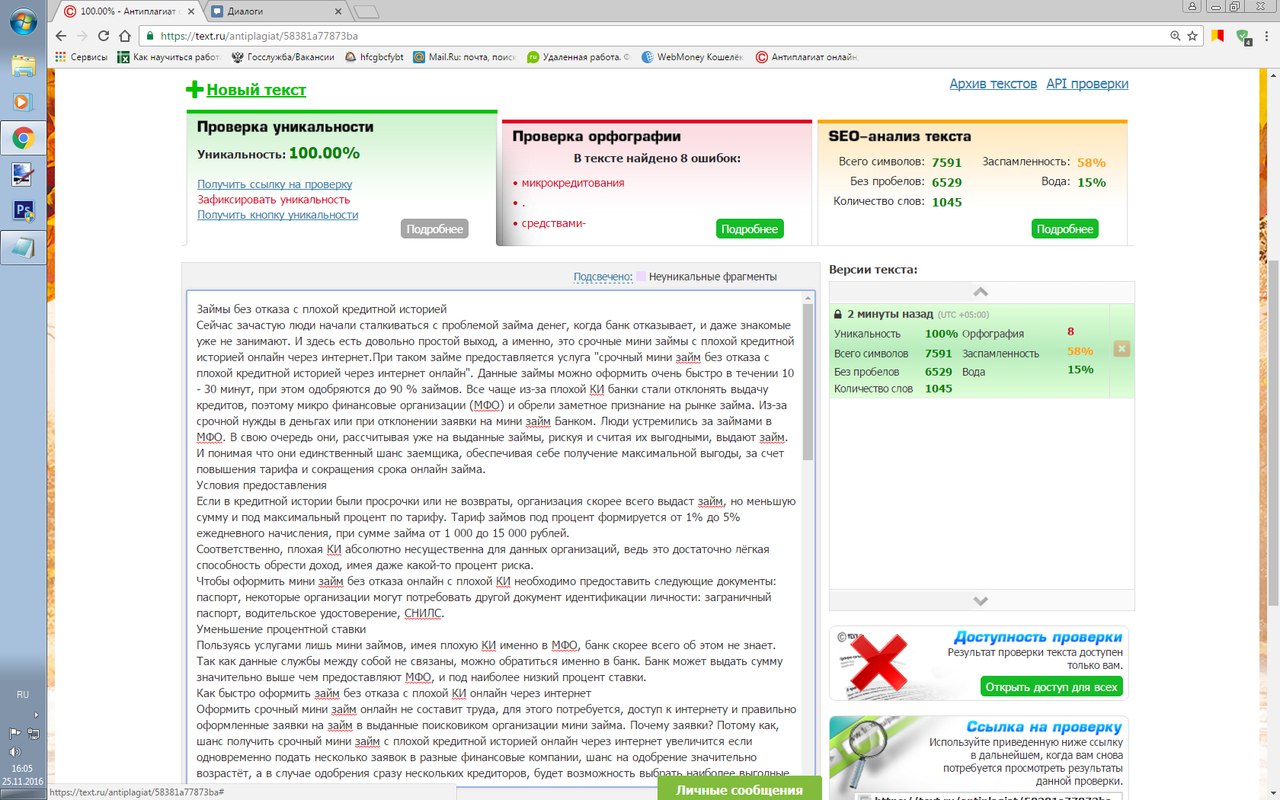Delete the version with the X icon
The image size is (1280, 800).
point(1122,349)
